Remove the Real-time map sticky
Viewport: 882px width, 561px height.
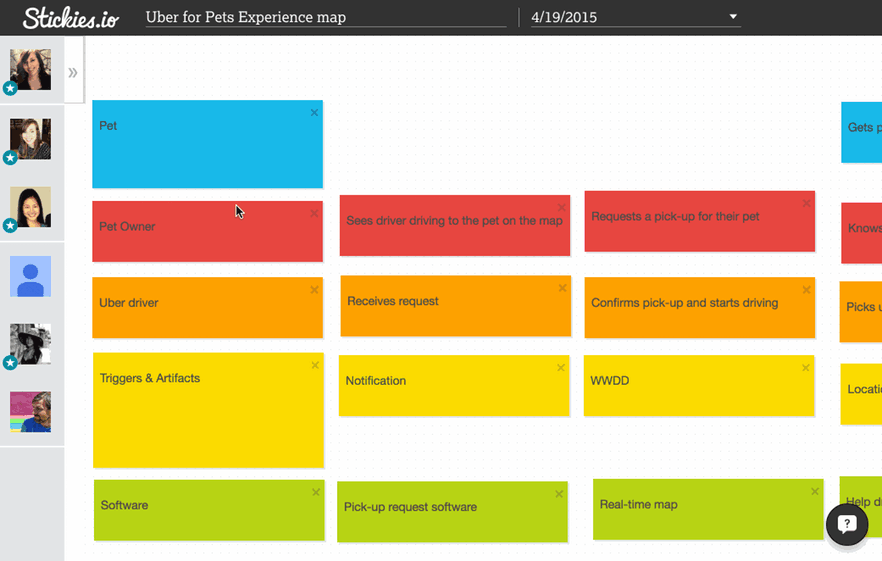815,491
